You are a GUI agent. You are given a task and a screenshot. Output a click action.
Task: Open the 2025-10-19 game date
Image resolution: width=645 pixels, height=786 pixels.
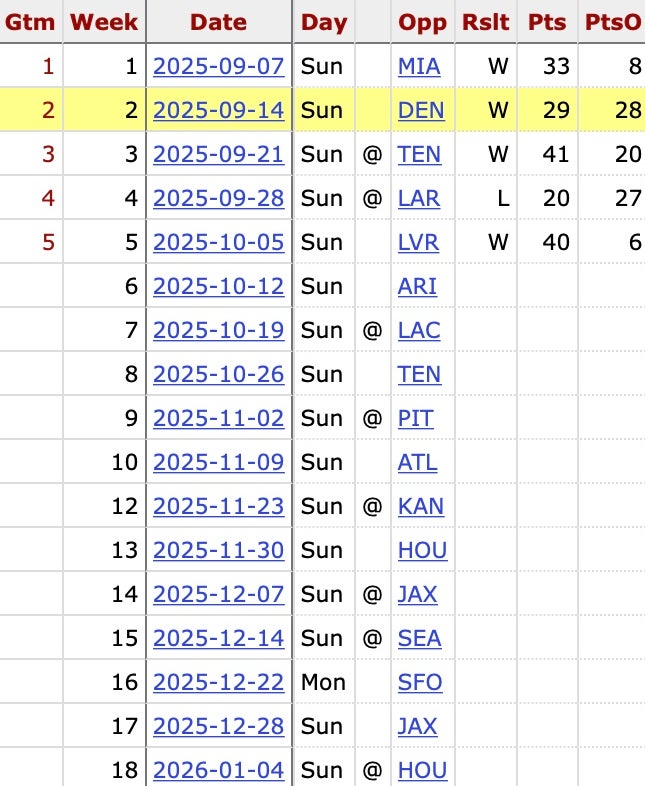point(218,330)
